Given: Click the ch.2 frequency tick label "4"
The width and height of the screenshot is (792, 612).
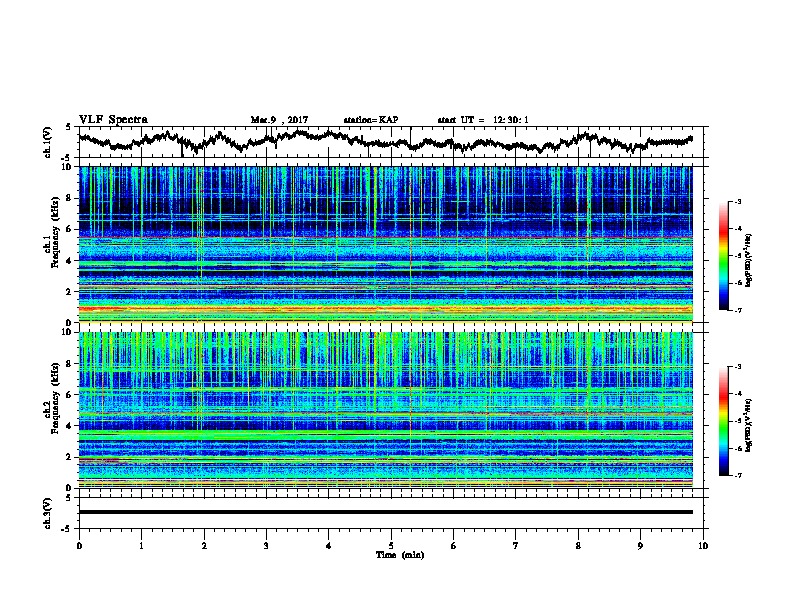Looking at the screenshot, I should click(71, 426).
